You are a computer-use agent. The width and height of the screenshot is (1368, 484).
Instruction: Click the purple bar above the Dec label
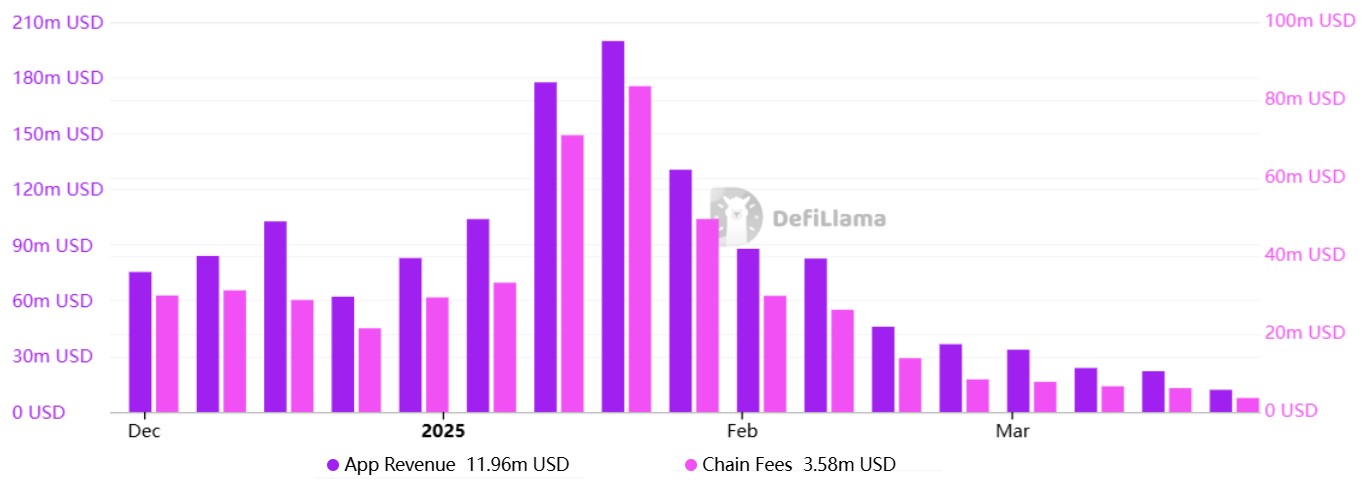pos(140,342)
